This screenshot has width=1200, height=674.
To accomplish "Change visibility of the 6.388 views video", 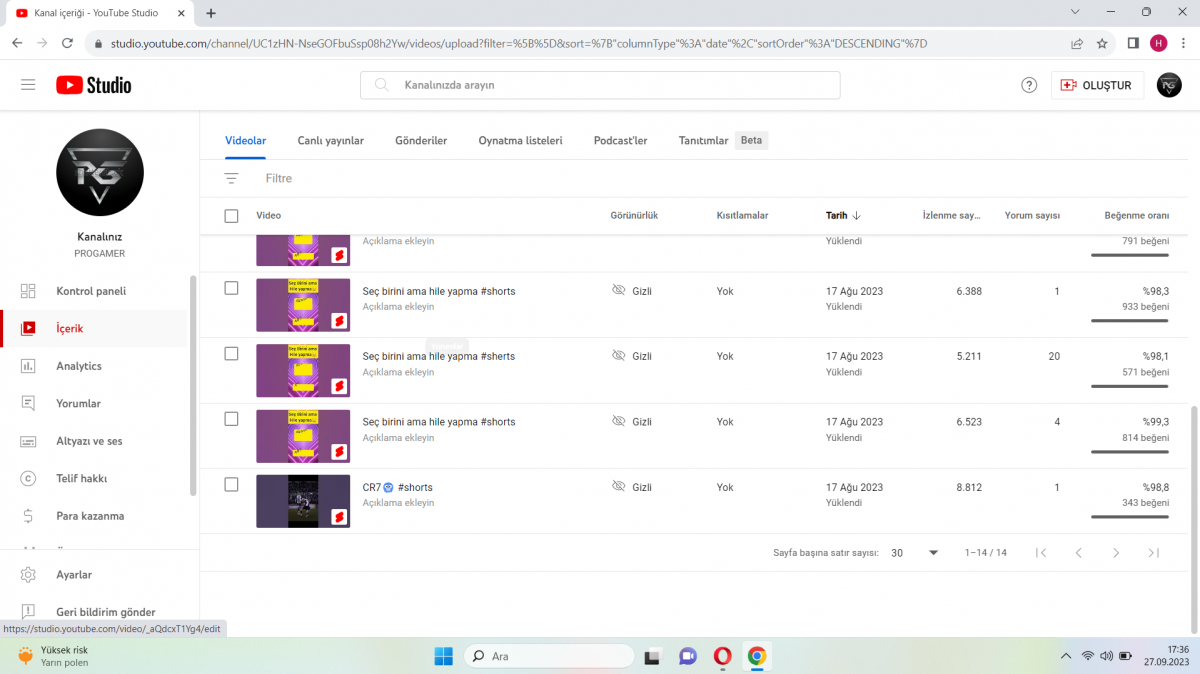I will [632, 291].
